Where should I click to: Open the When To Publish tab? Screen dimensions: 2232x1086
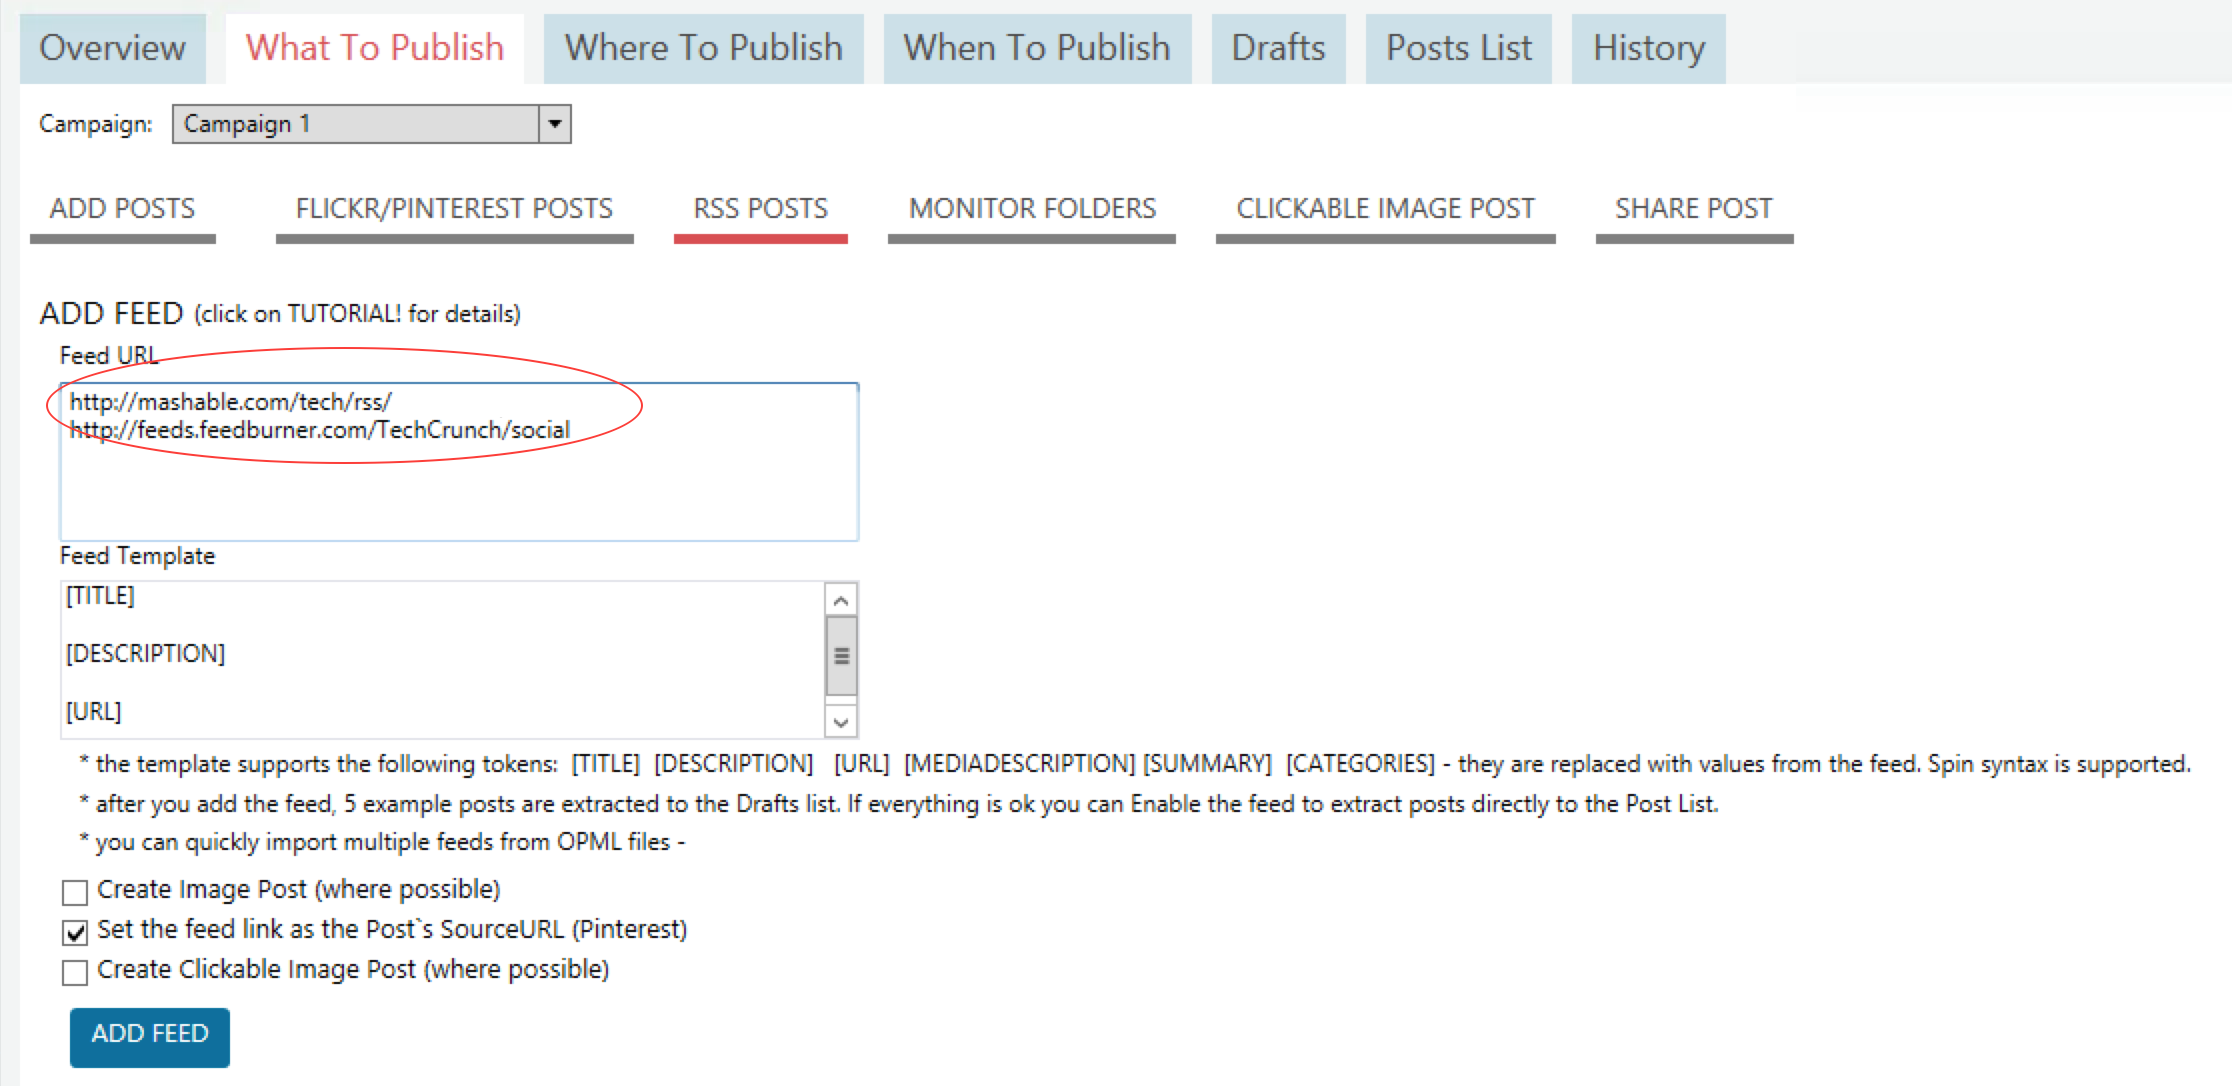[x=1036, y=48]
